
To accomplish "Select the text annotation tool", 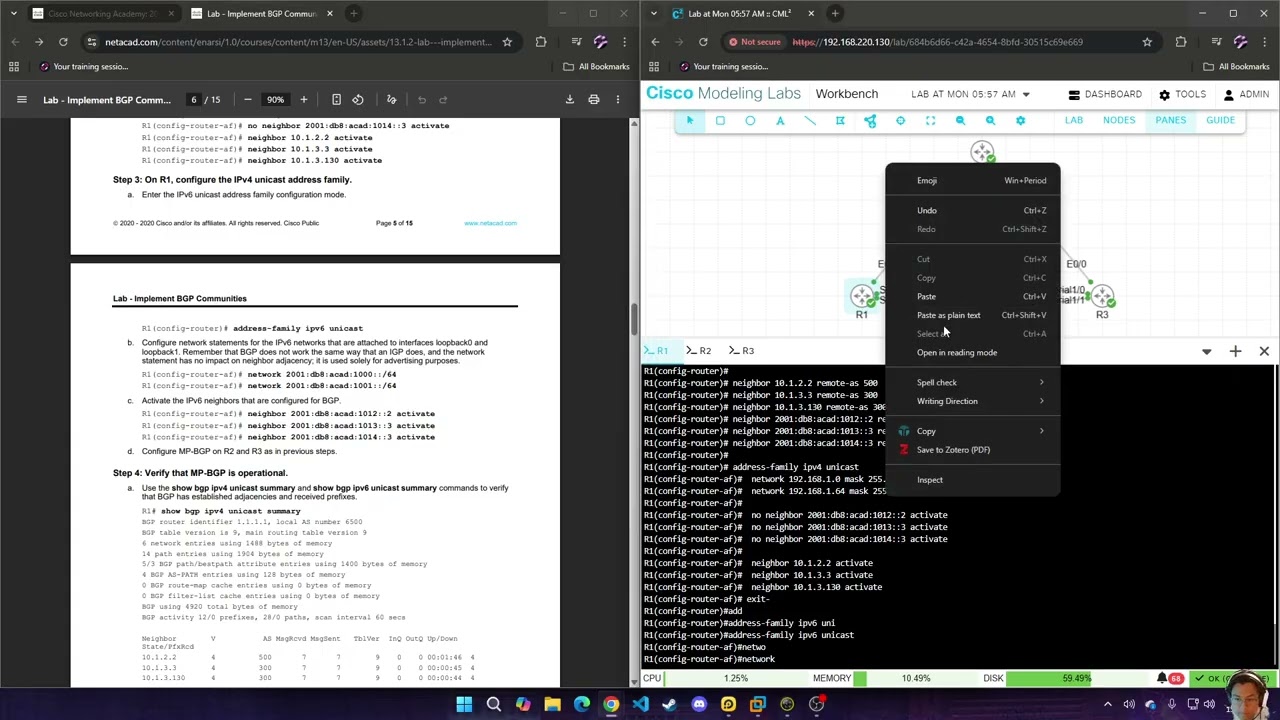I will click(780, 121).
